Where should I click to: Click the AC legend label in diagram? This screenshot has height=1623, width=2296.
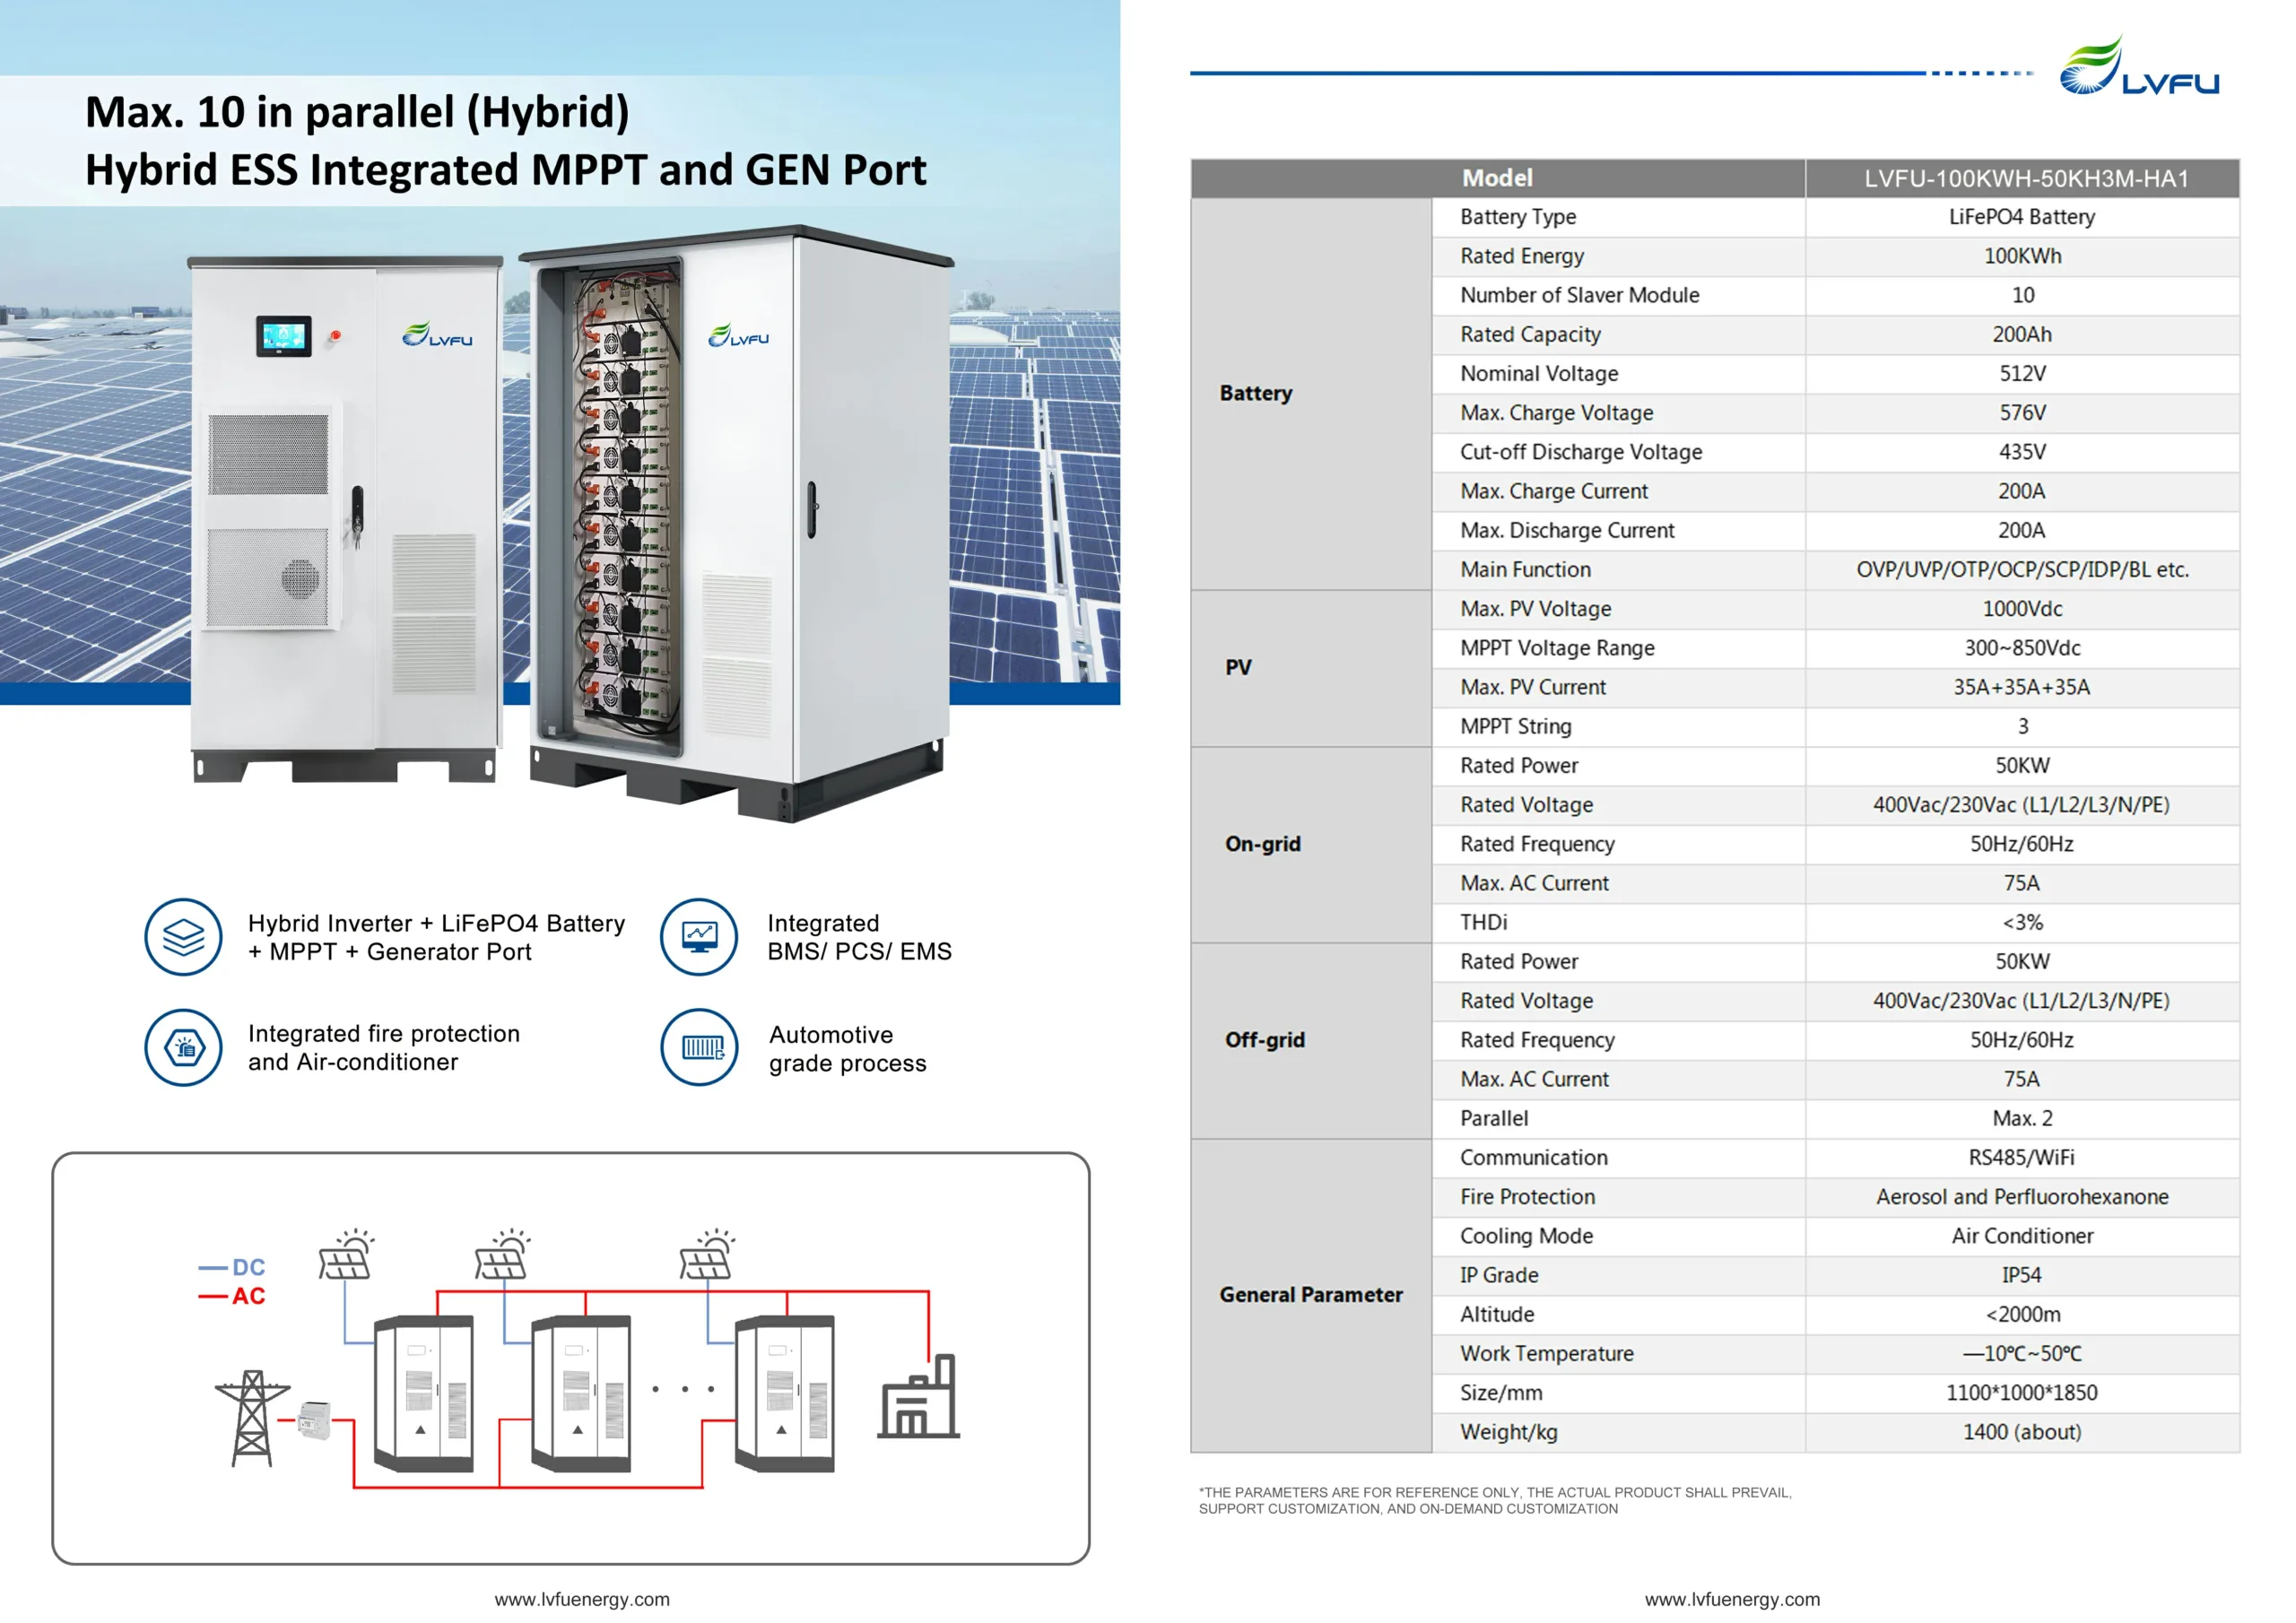[248, 1296]
